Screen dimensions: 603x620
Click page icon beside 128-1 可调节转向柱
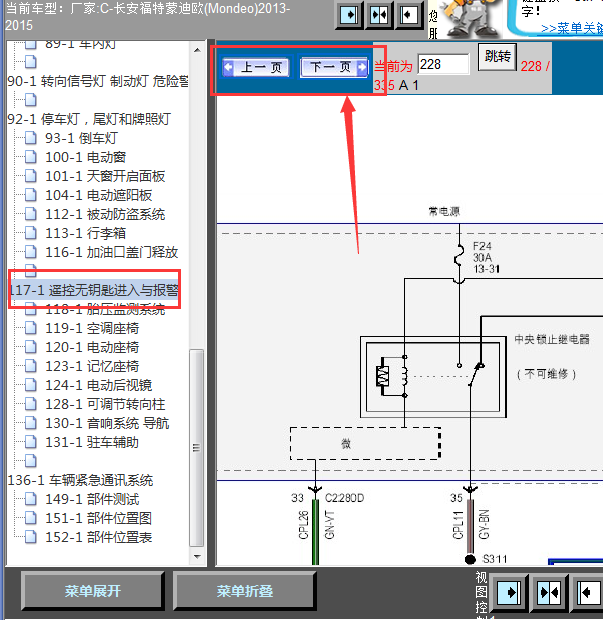pos(31,404)
